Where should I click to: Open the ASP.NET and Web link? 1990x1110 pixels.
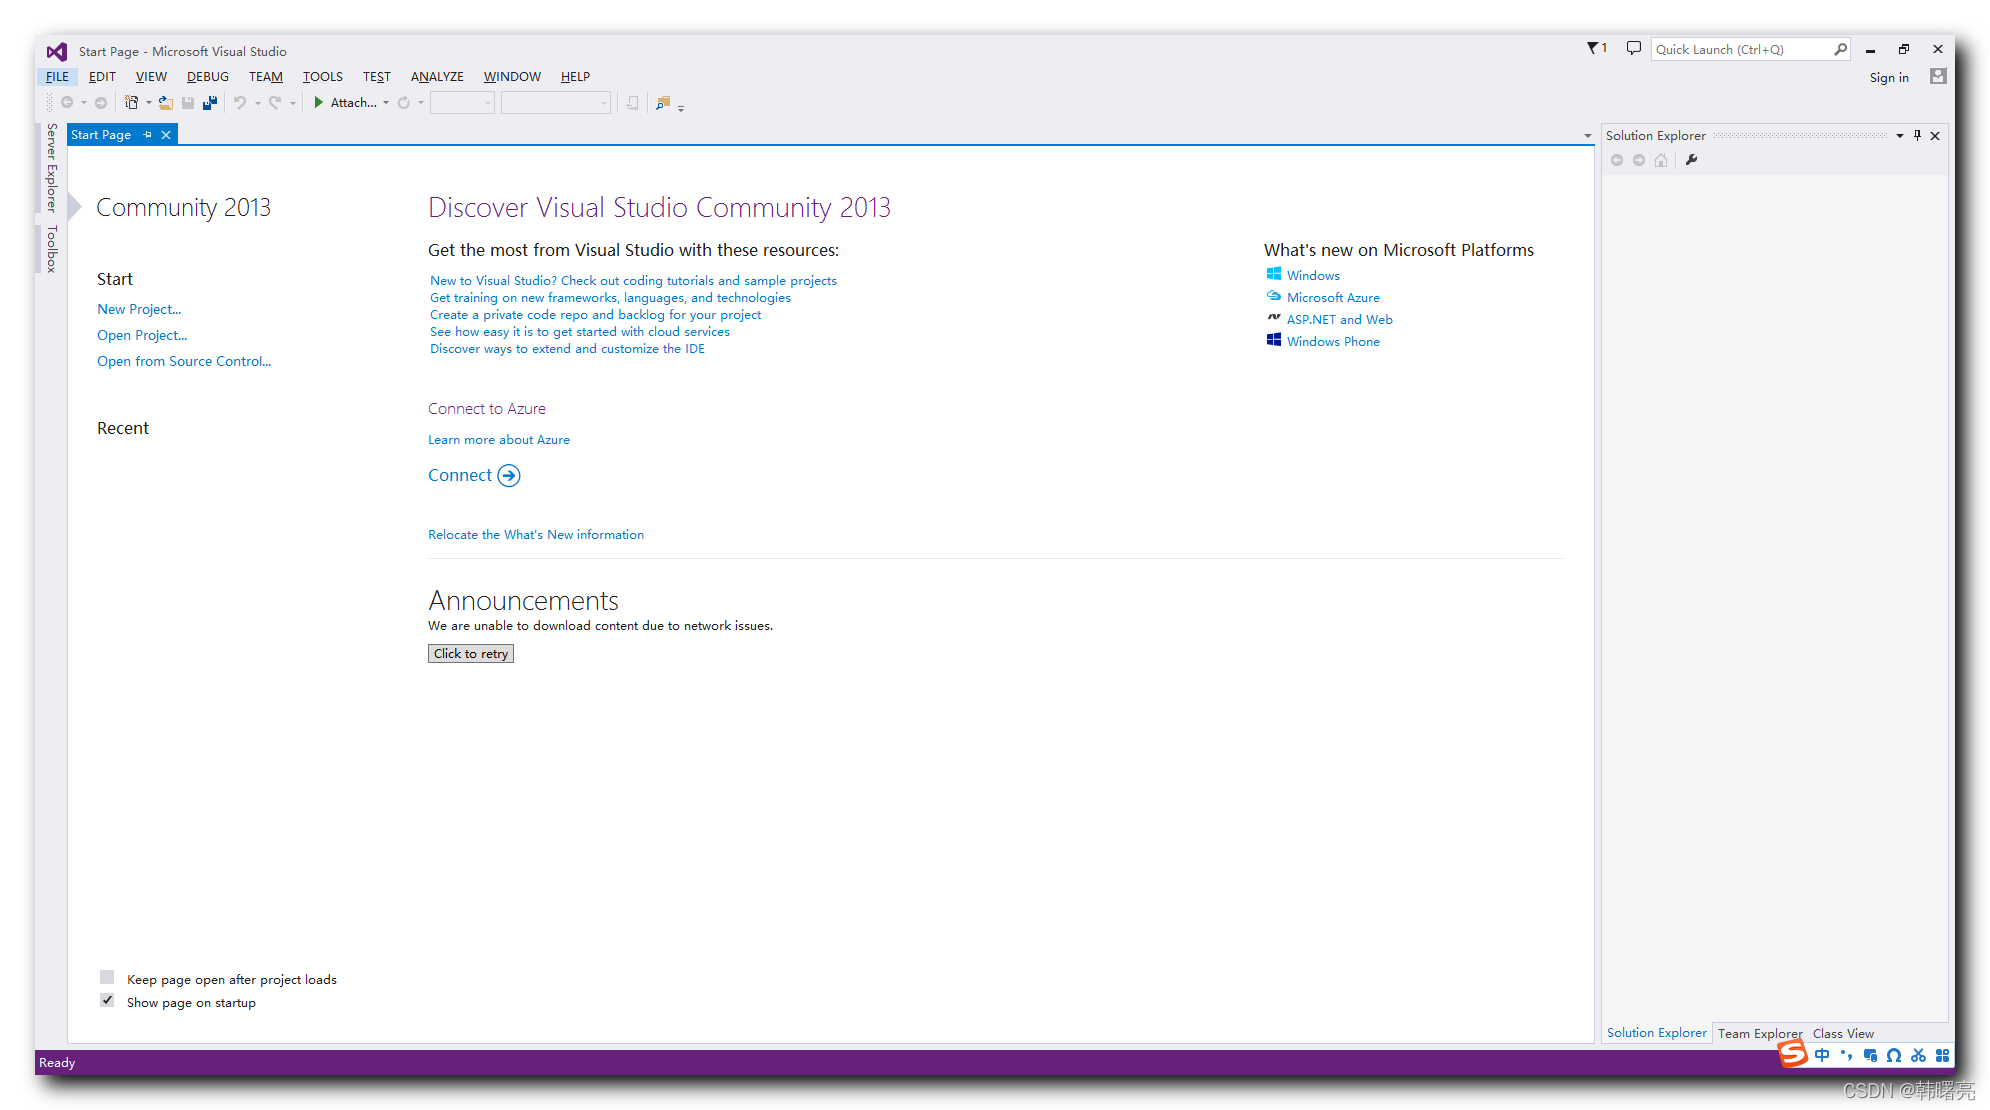[x=1339, y=319]
